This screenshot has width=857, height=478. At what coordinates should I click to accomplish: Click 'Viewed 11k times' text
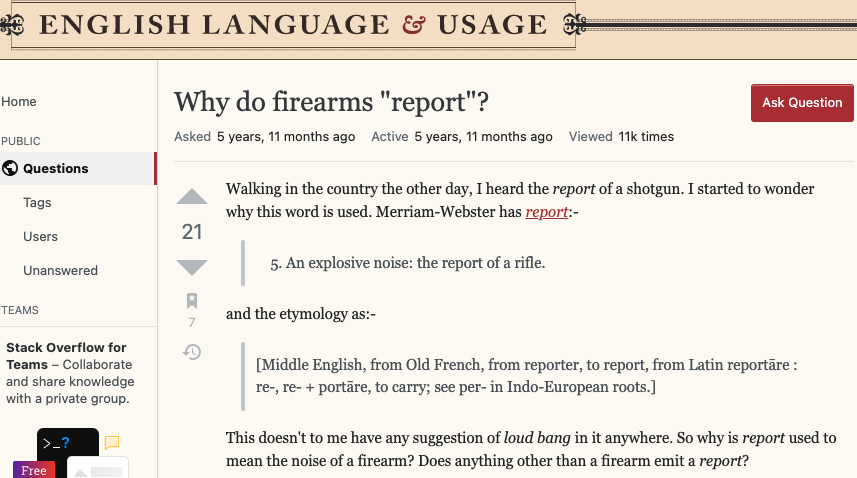click(621, 137)
